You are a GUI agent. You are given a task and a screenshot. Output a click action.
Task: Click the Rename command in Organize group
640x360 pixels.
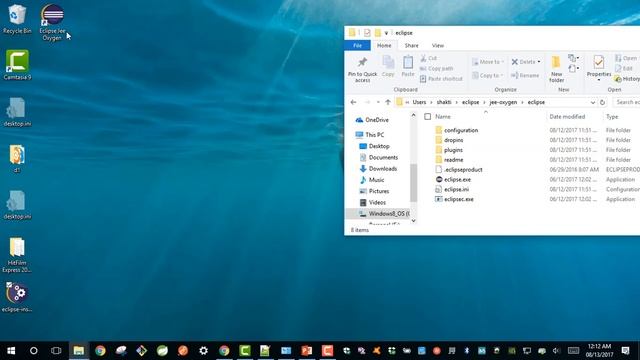[525, 76]
